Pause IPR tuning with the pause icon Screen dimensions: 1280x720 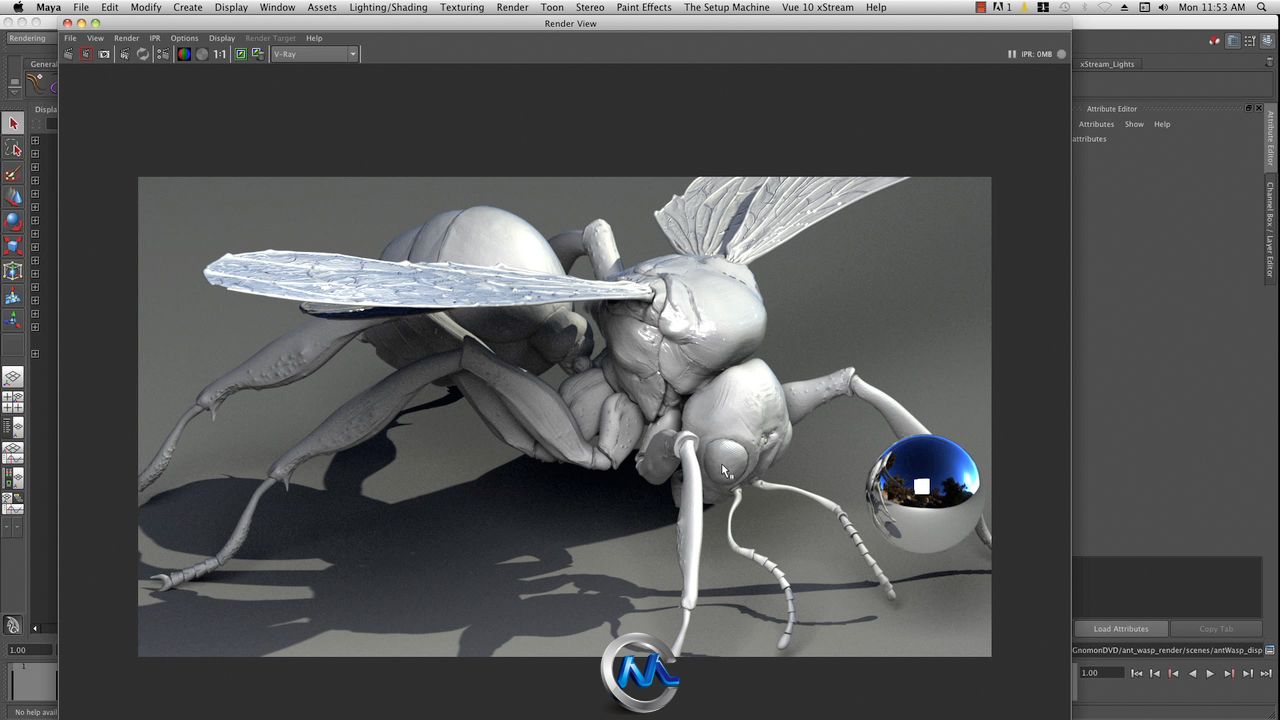[x=1012, y=54]
